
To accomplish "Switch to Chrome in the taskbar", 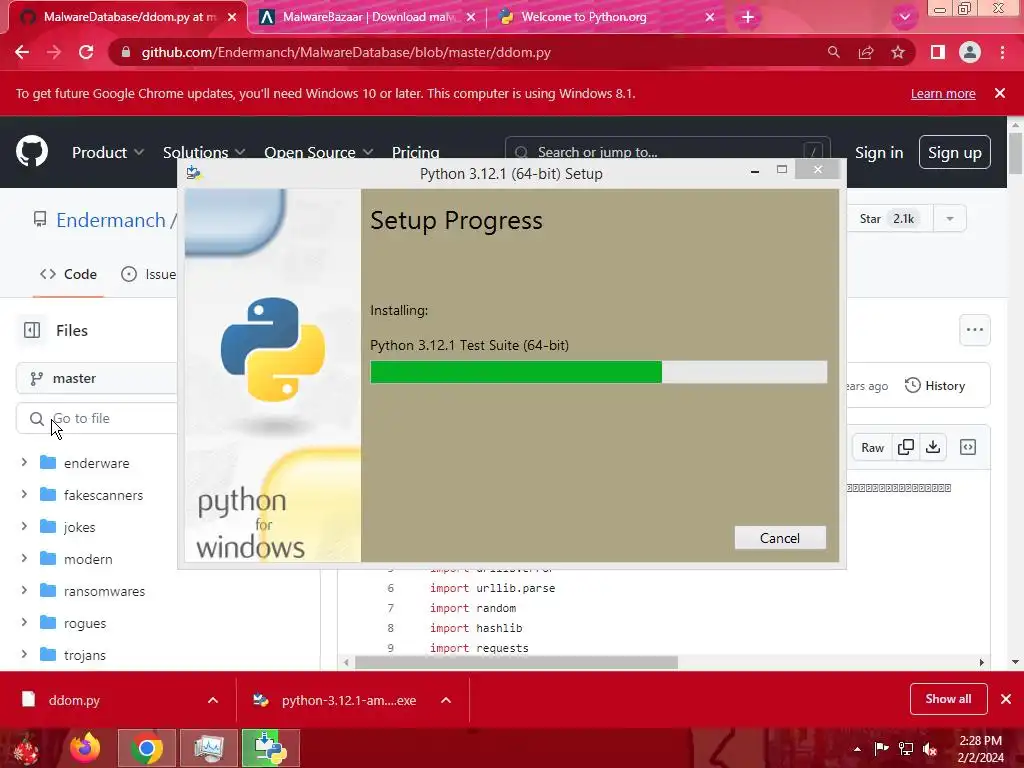I will coord(147,748).
